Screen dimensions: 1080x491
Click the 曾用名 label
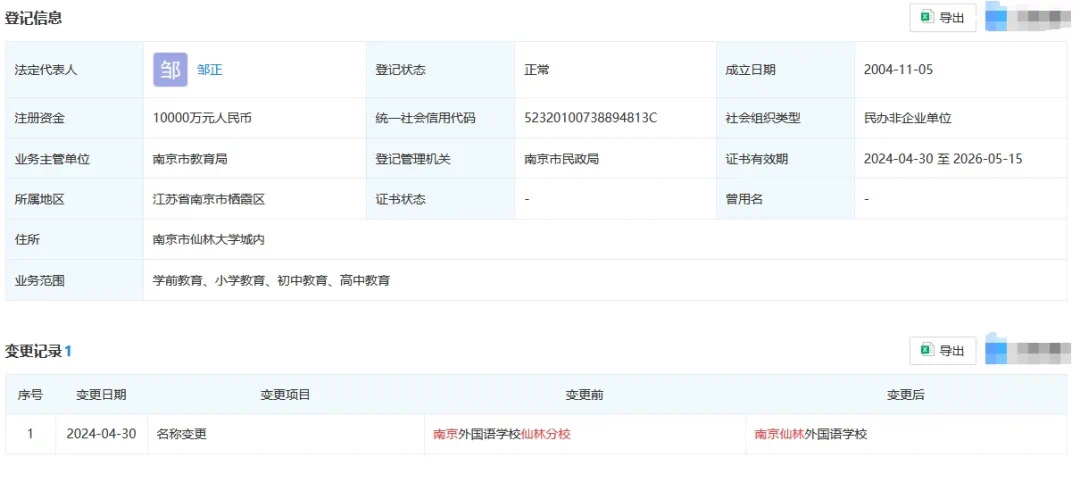pos(744,200)
